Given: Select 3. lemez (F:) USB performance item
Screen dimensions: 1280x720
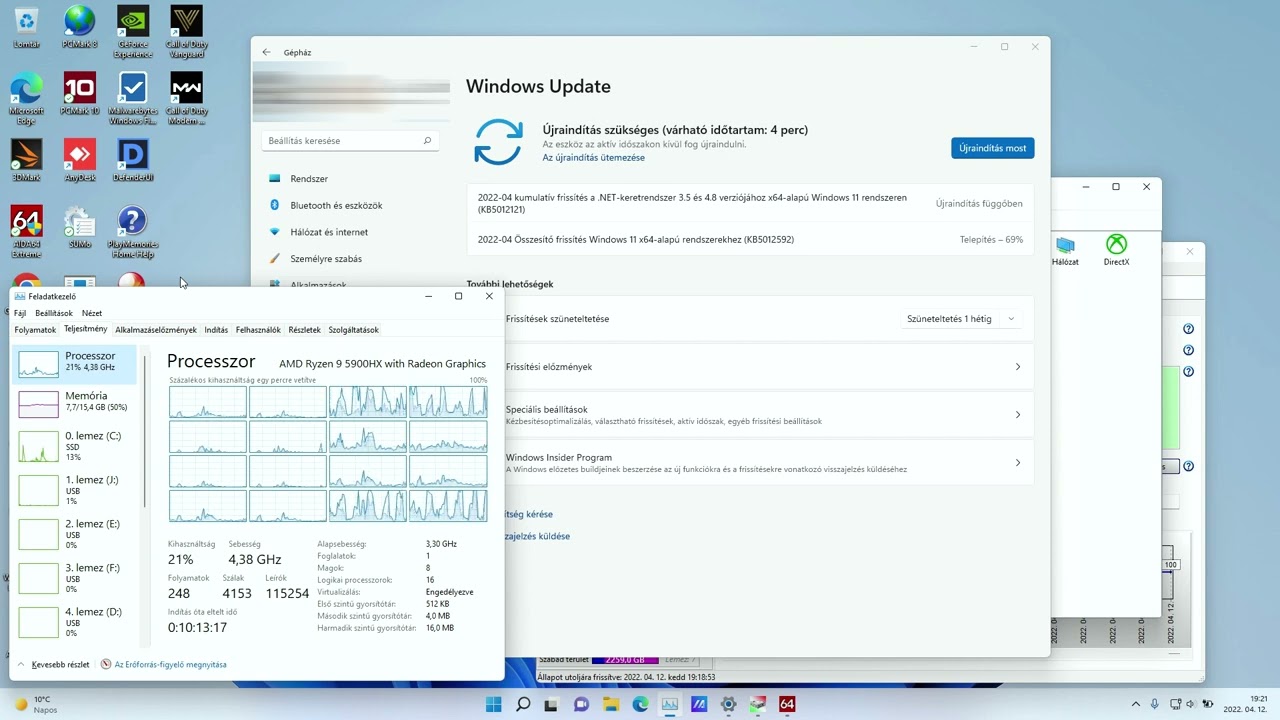Looking at the screenshot, I should point(76,578).
